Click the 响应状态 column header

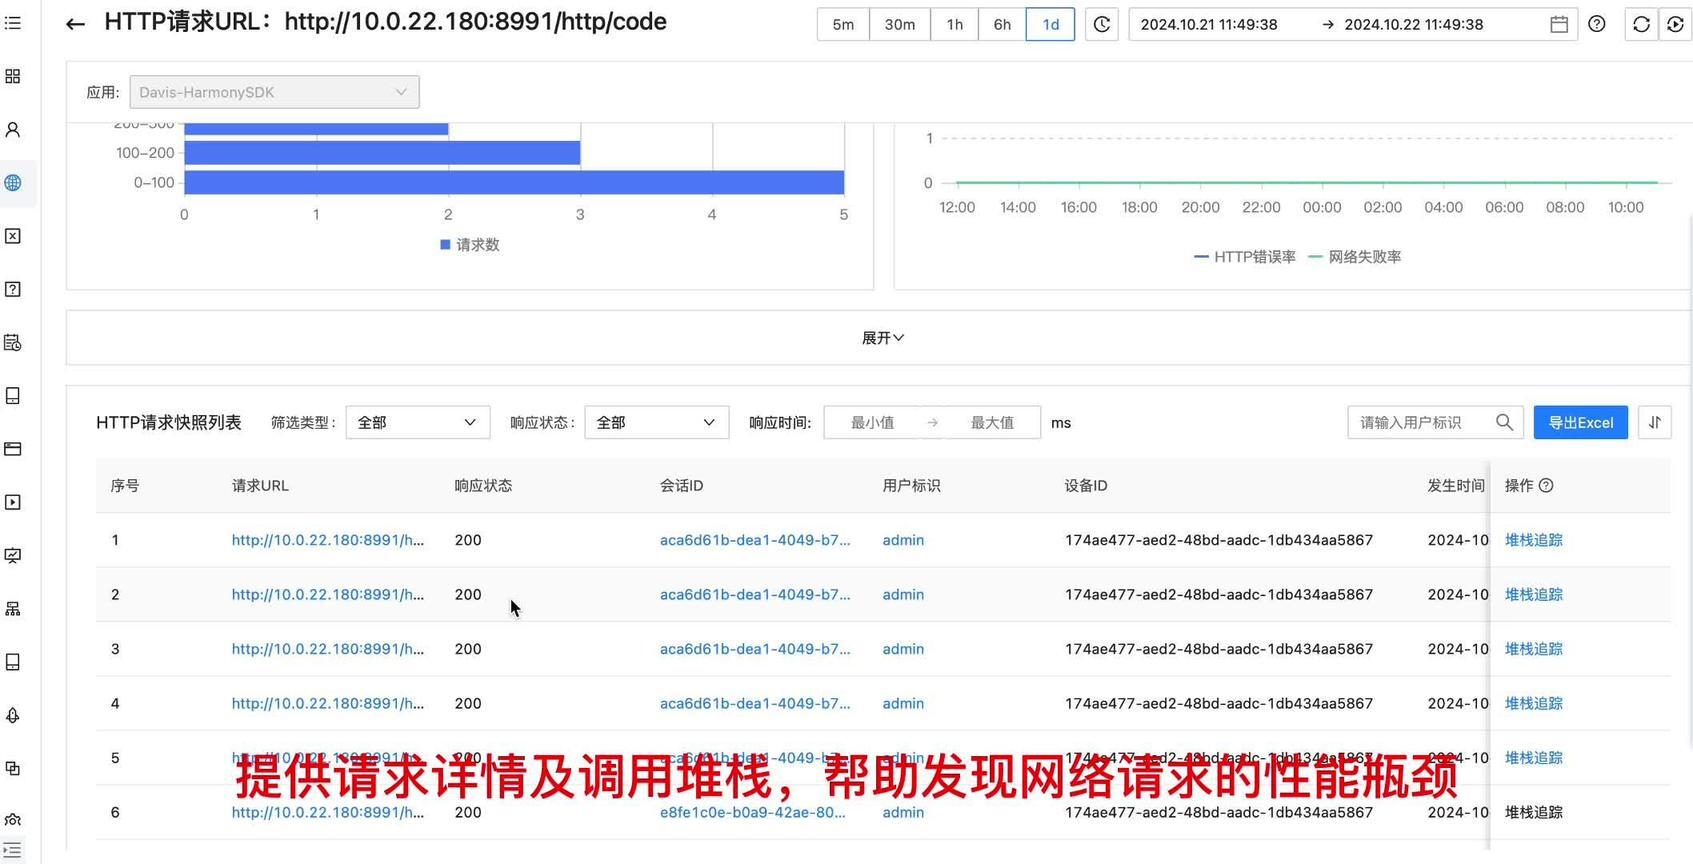483,485
